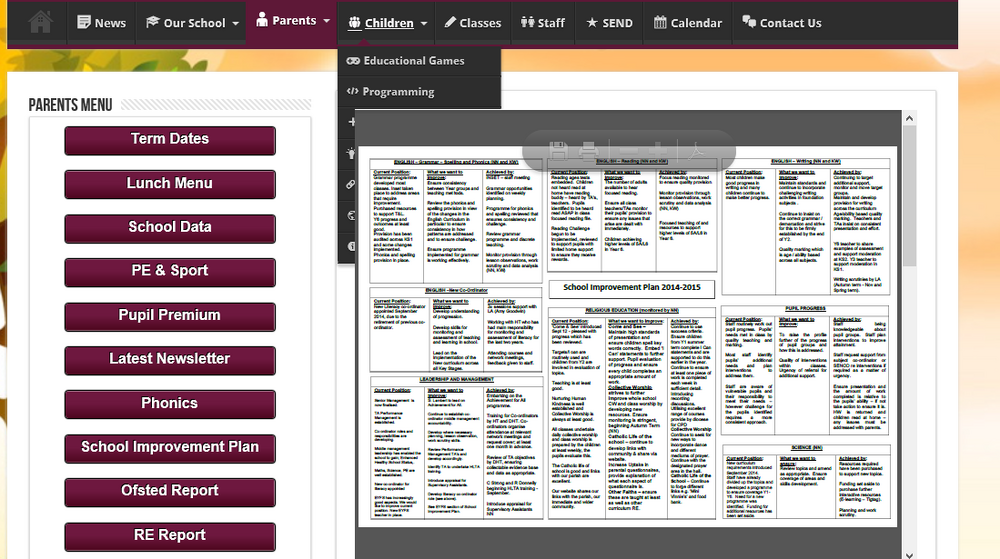Click the globe icon in Children dropdown
Viewport: 1000px width, 559px height.
point(351,215)
